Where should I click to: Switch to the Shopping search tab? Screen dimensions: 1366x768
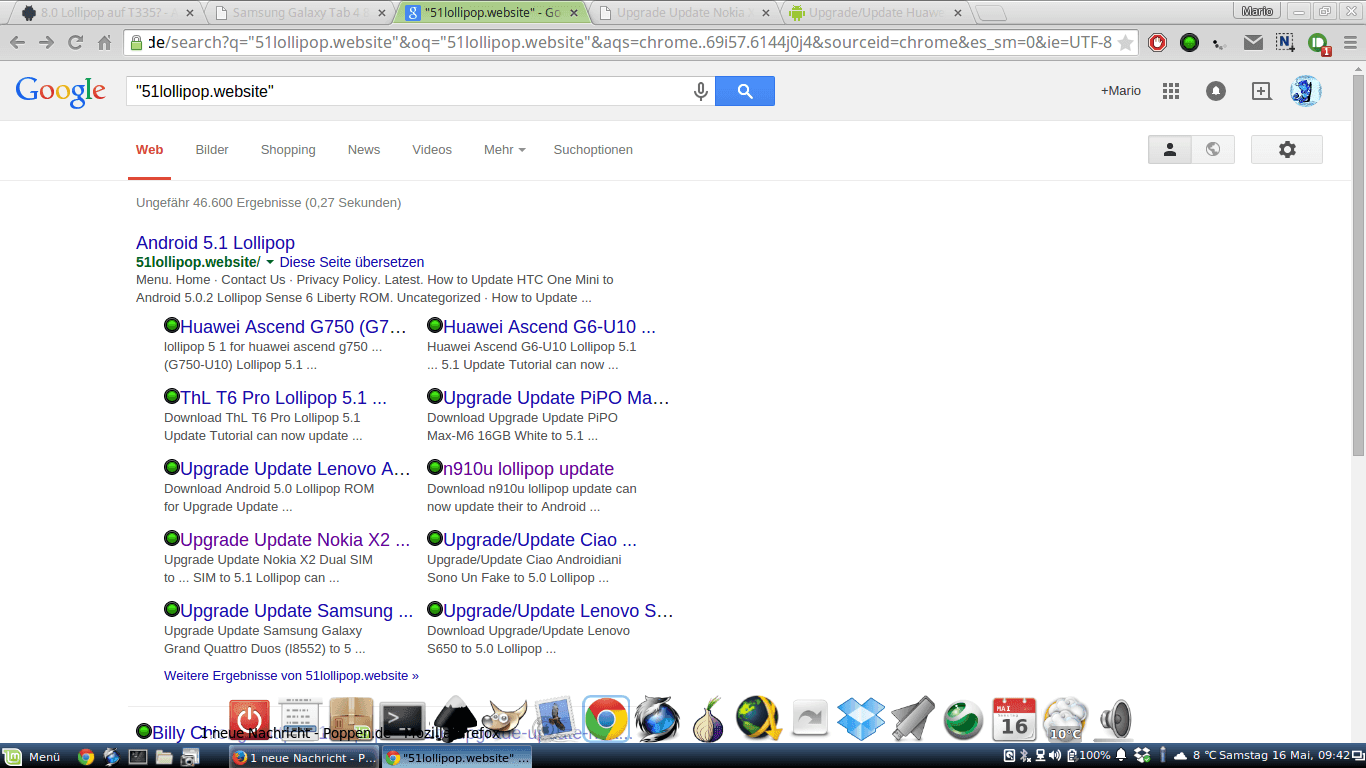288,150
